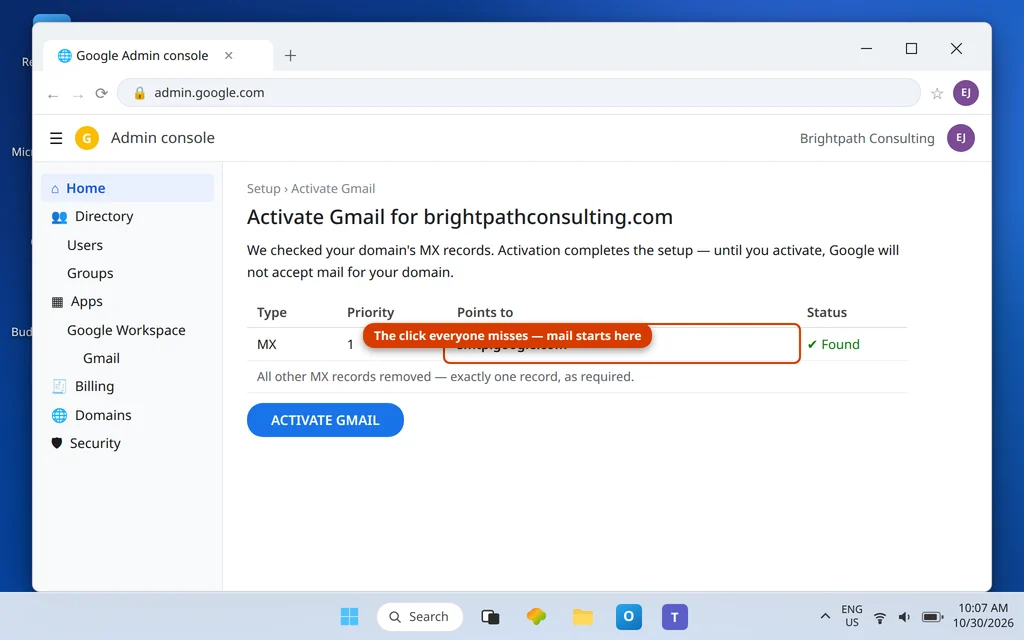The image size is (1024, 640).
Task: Click the Setup breadcrumb link
Action: 263,189
